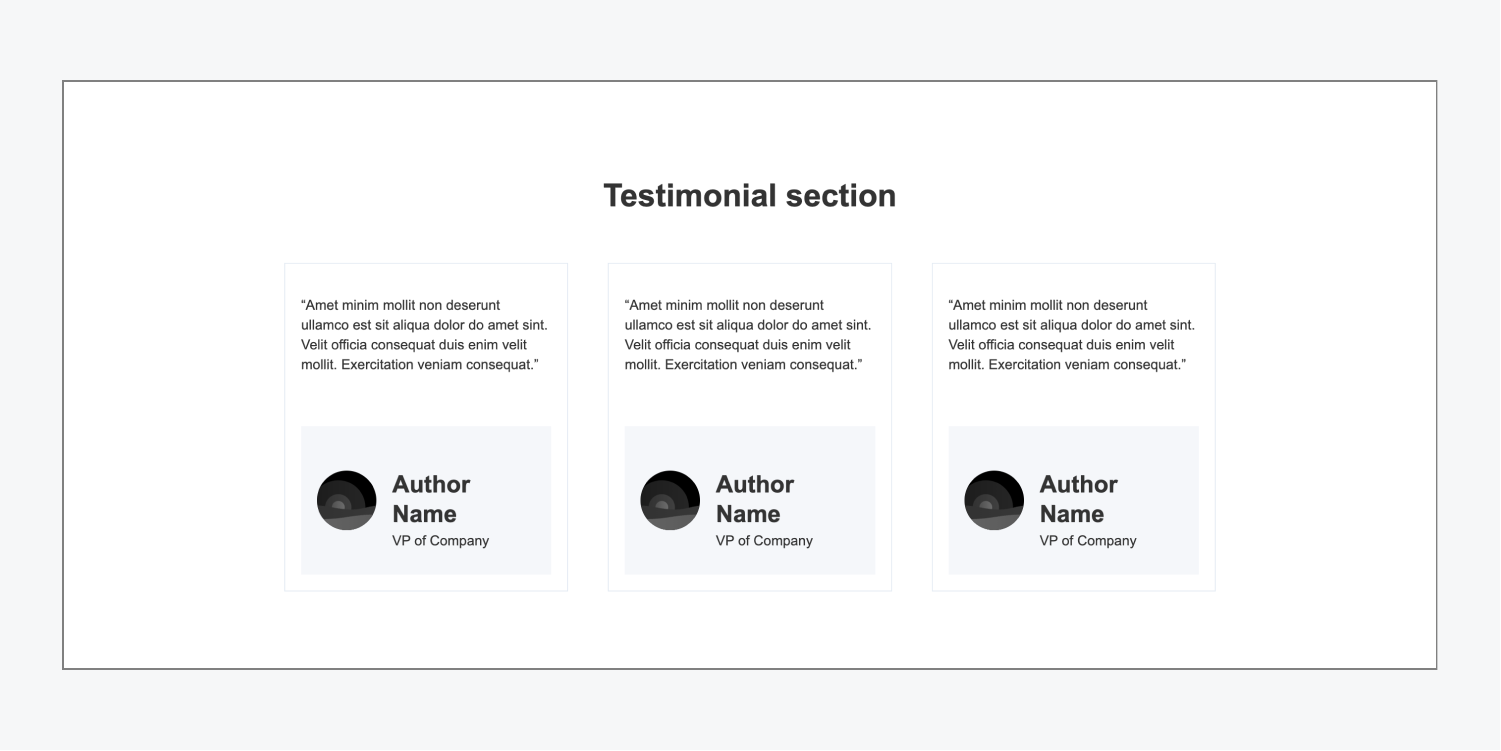
Task: Click the author avatar in the last testimonial card
Action: pos(994,500)
